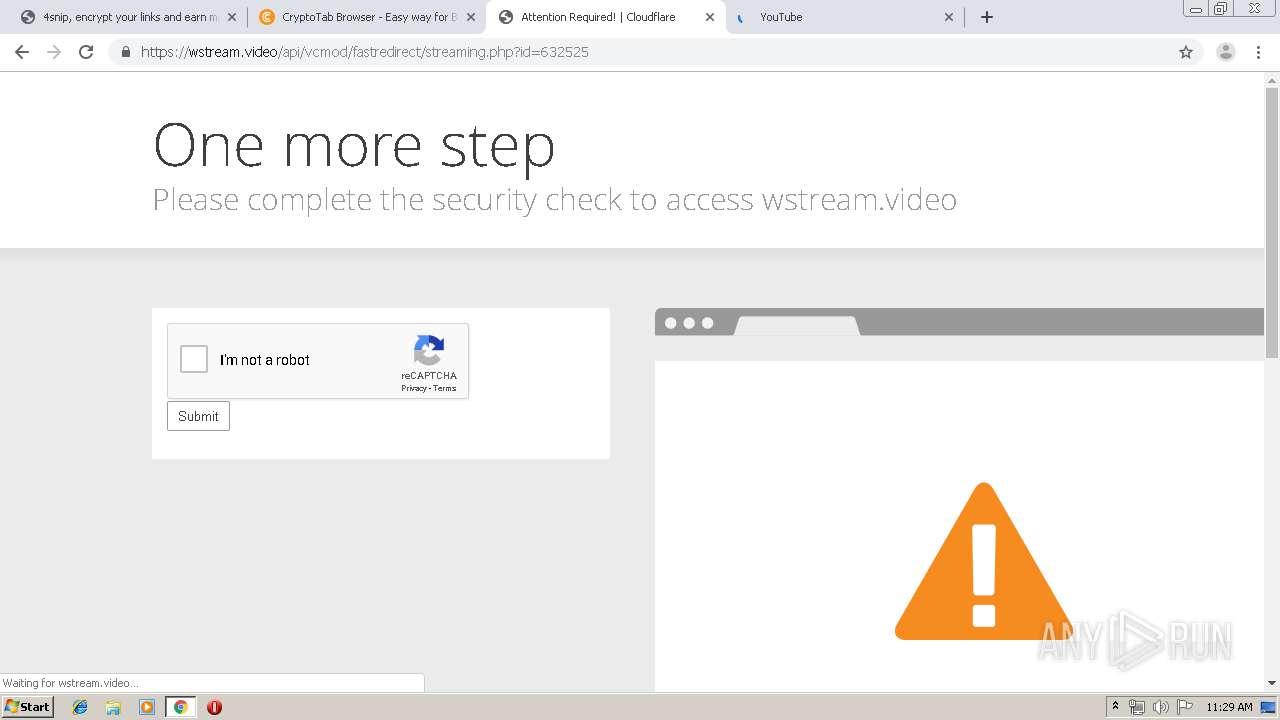Open Chrome three-dot menu
The image size is (1280, 720).
[1258, 52]
